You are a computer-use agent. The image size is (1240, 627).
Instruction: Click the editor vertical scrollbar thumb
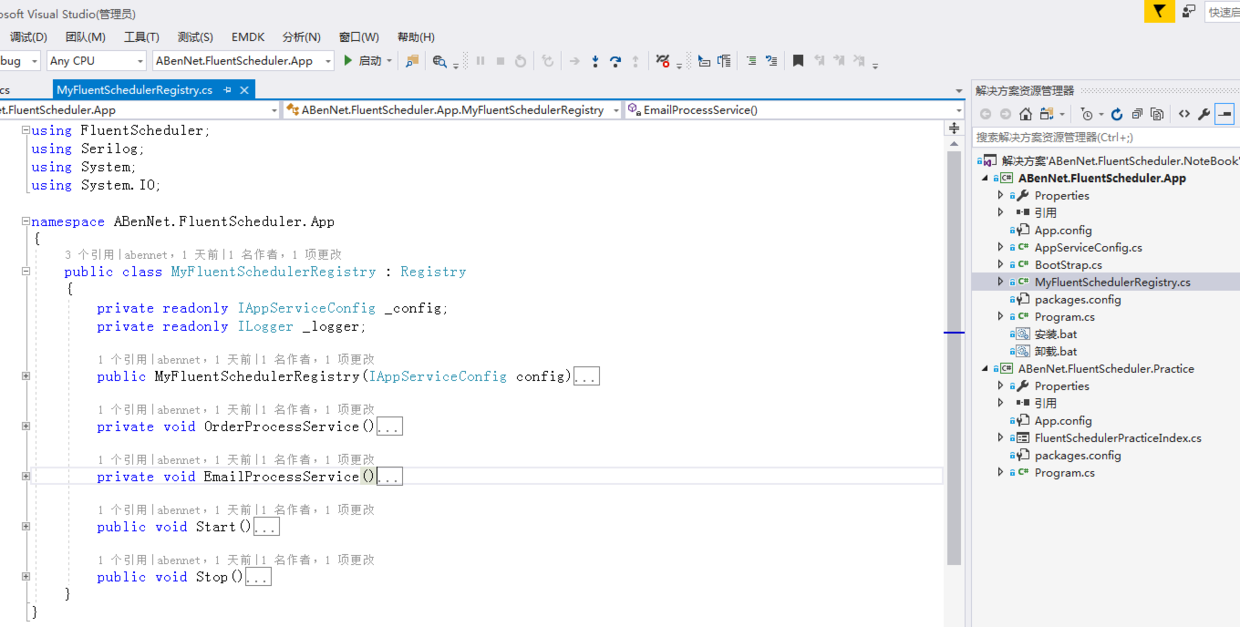[x=954, y=360]
